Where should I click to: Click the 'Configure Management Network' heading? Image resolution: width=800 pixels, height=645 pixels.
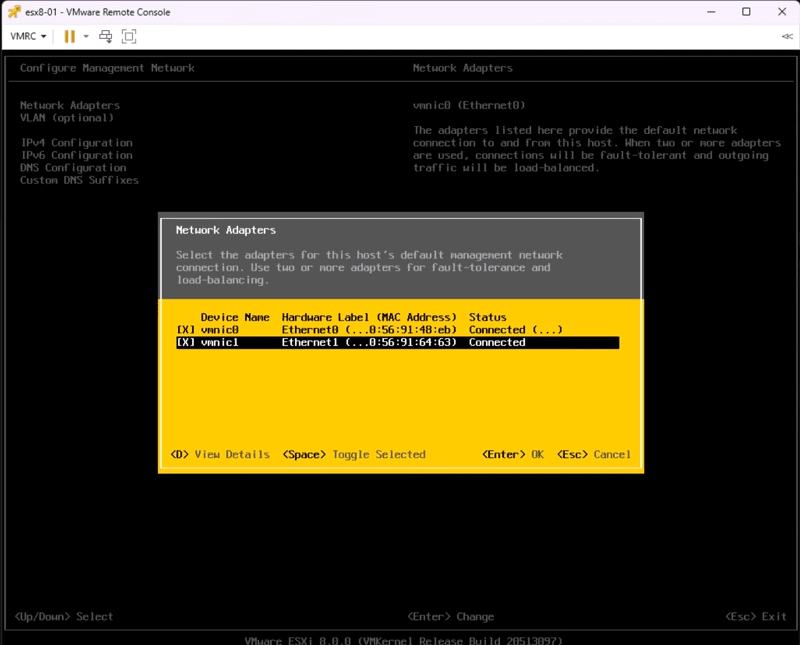click(107, 68)
